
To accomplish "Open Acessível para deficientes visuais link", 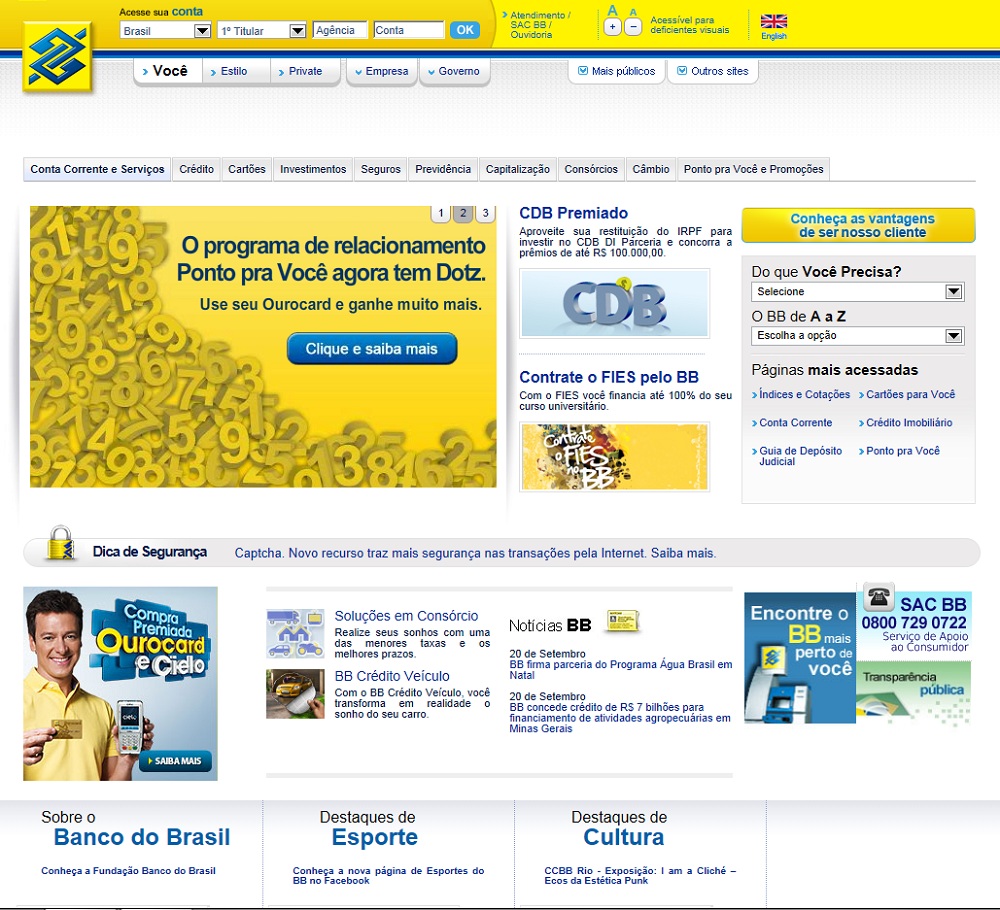I will (x=689, y=25).
